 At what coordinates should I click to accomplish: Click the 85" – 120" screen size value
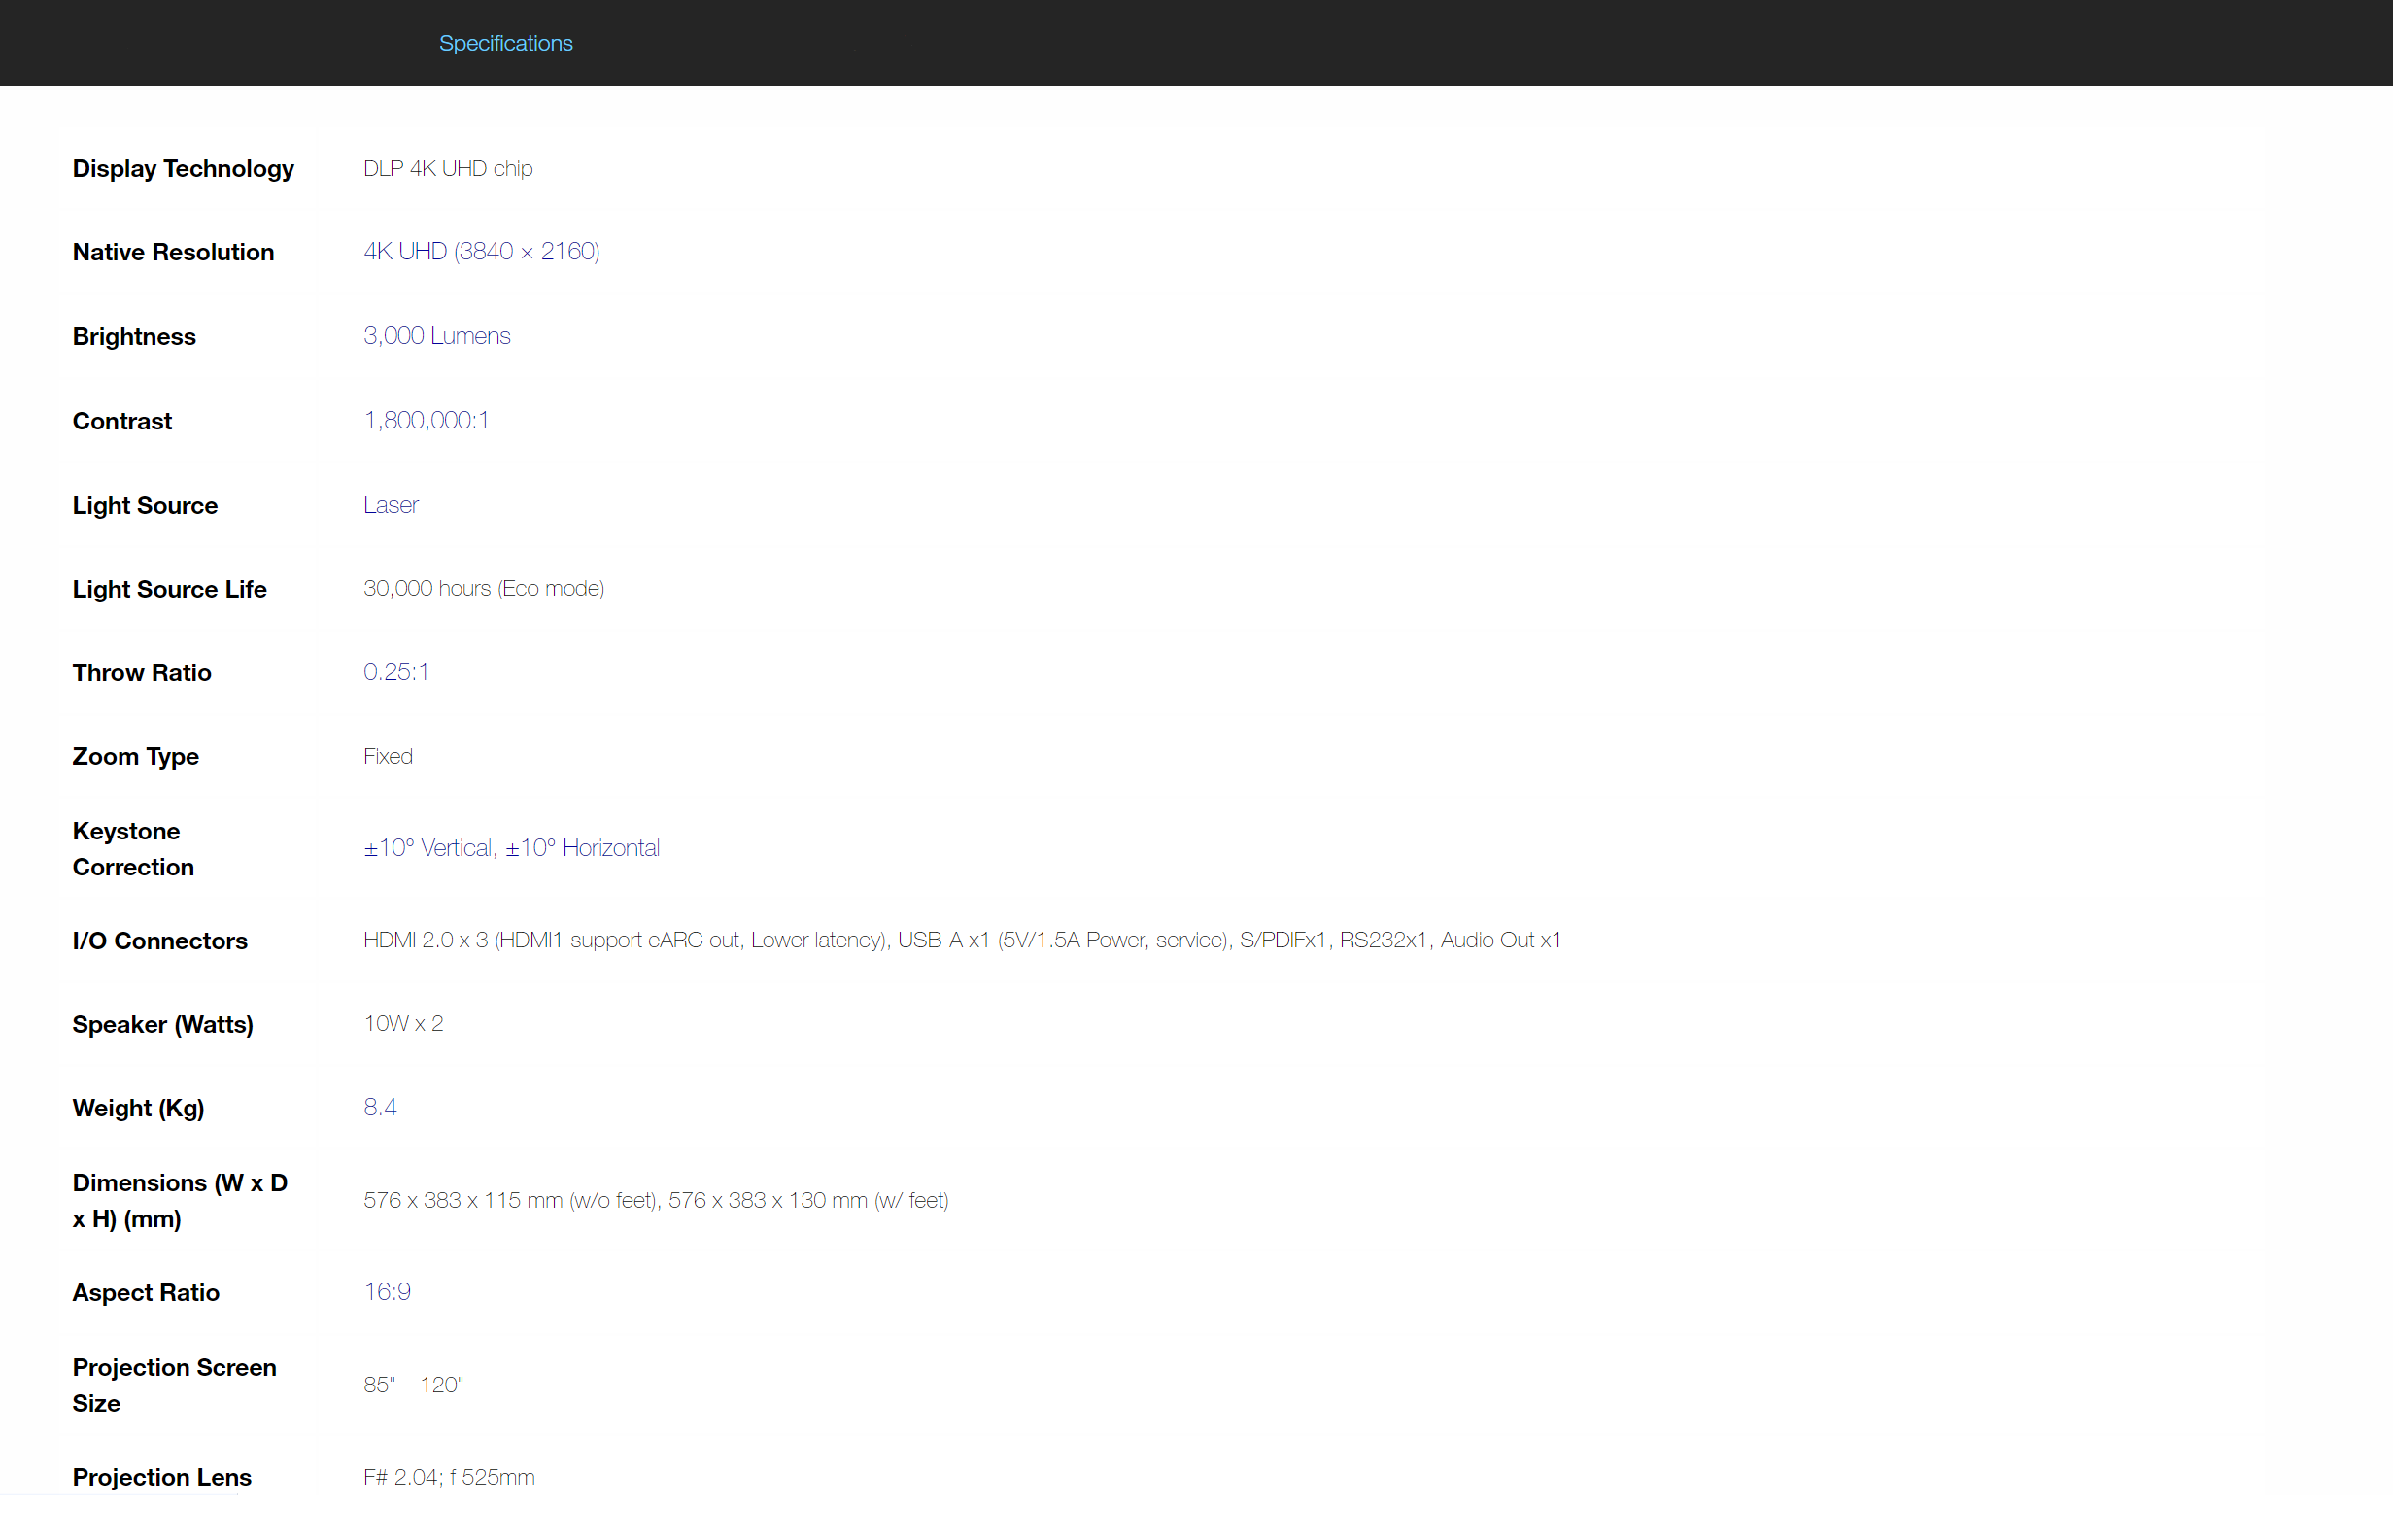pyautogui.click(x=412, y=1385)
